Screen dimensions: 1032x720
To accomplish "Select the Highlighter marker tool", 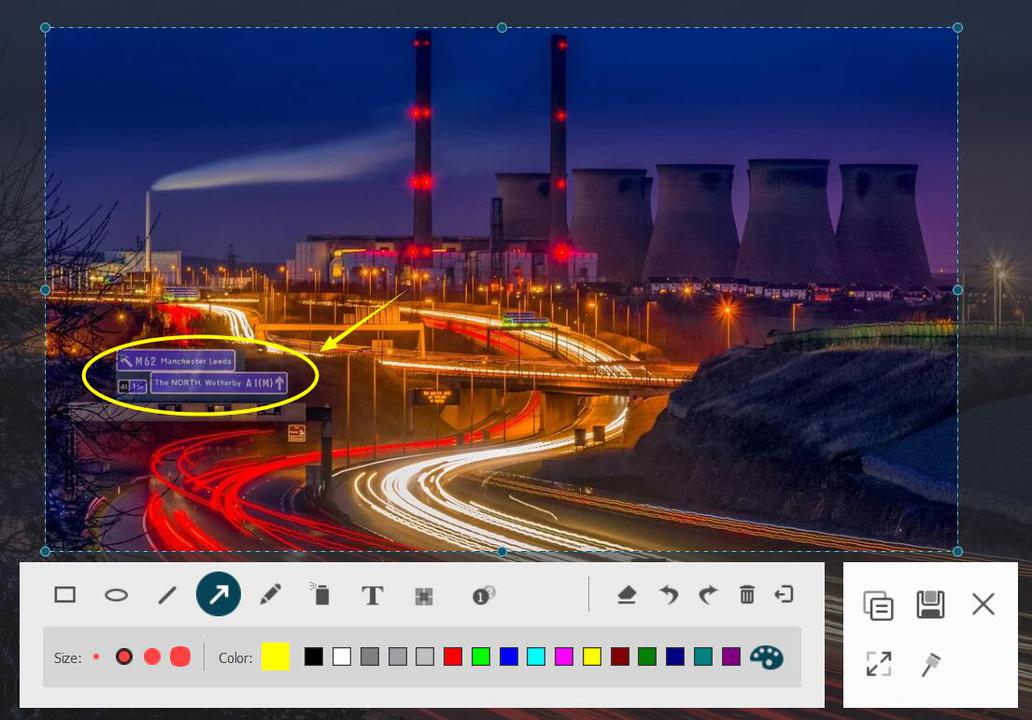I will (x=320, y=595).
